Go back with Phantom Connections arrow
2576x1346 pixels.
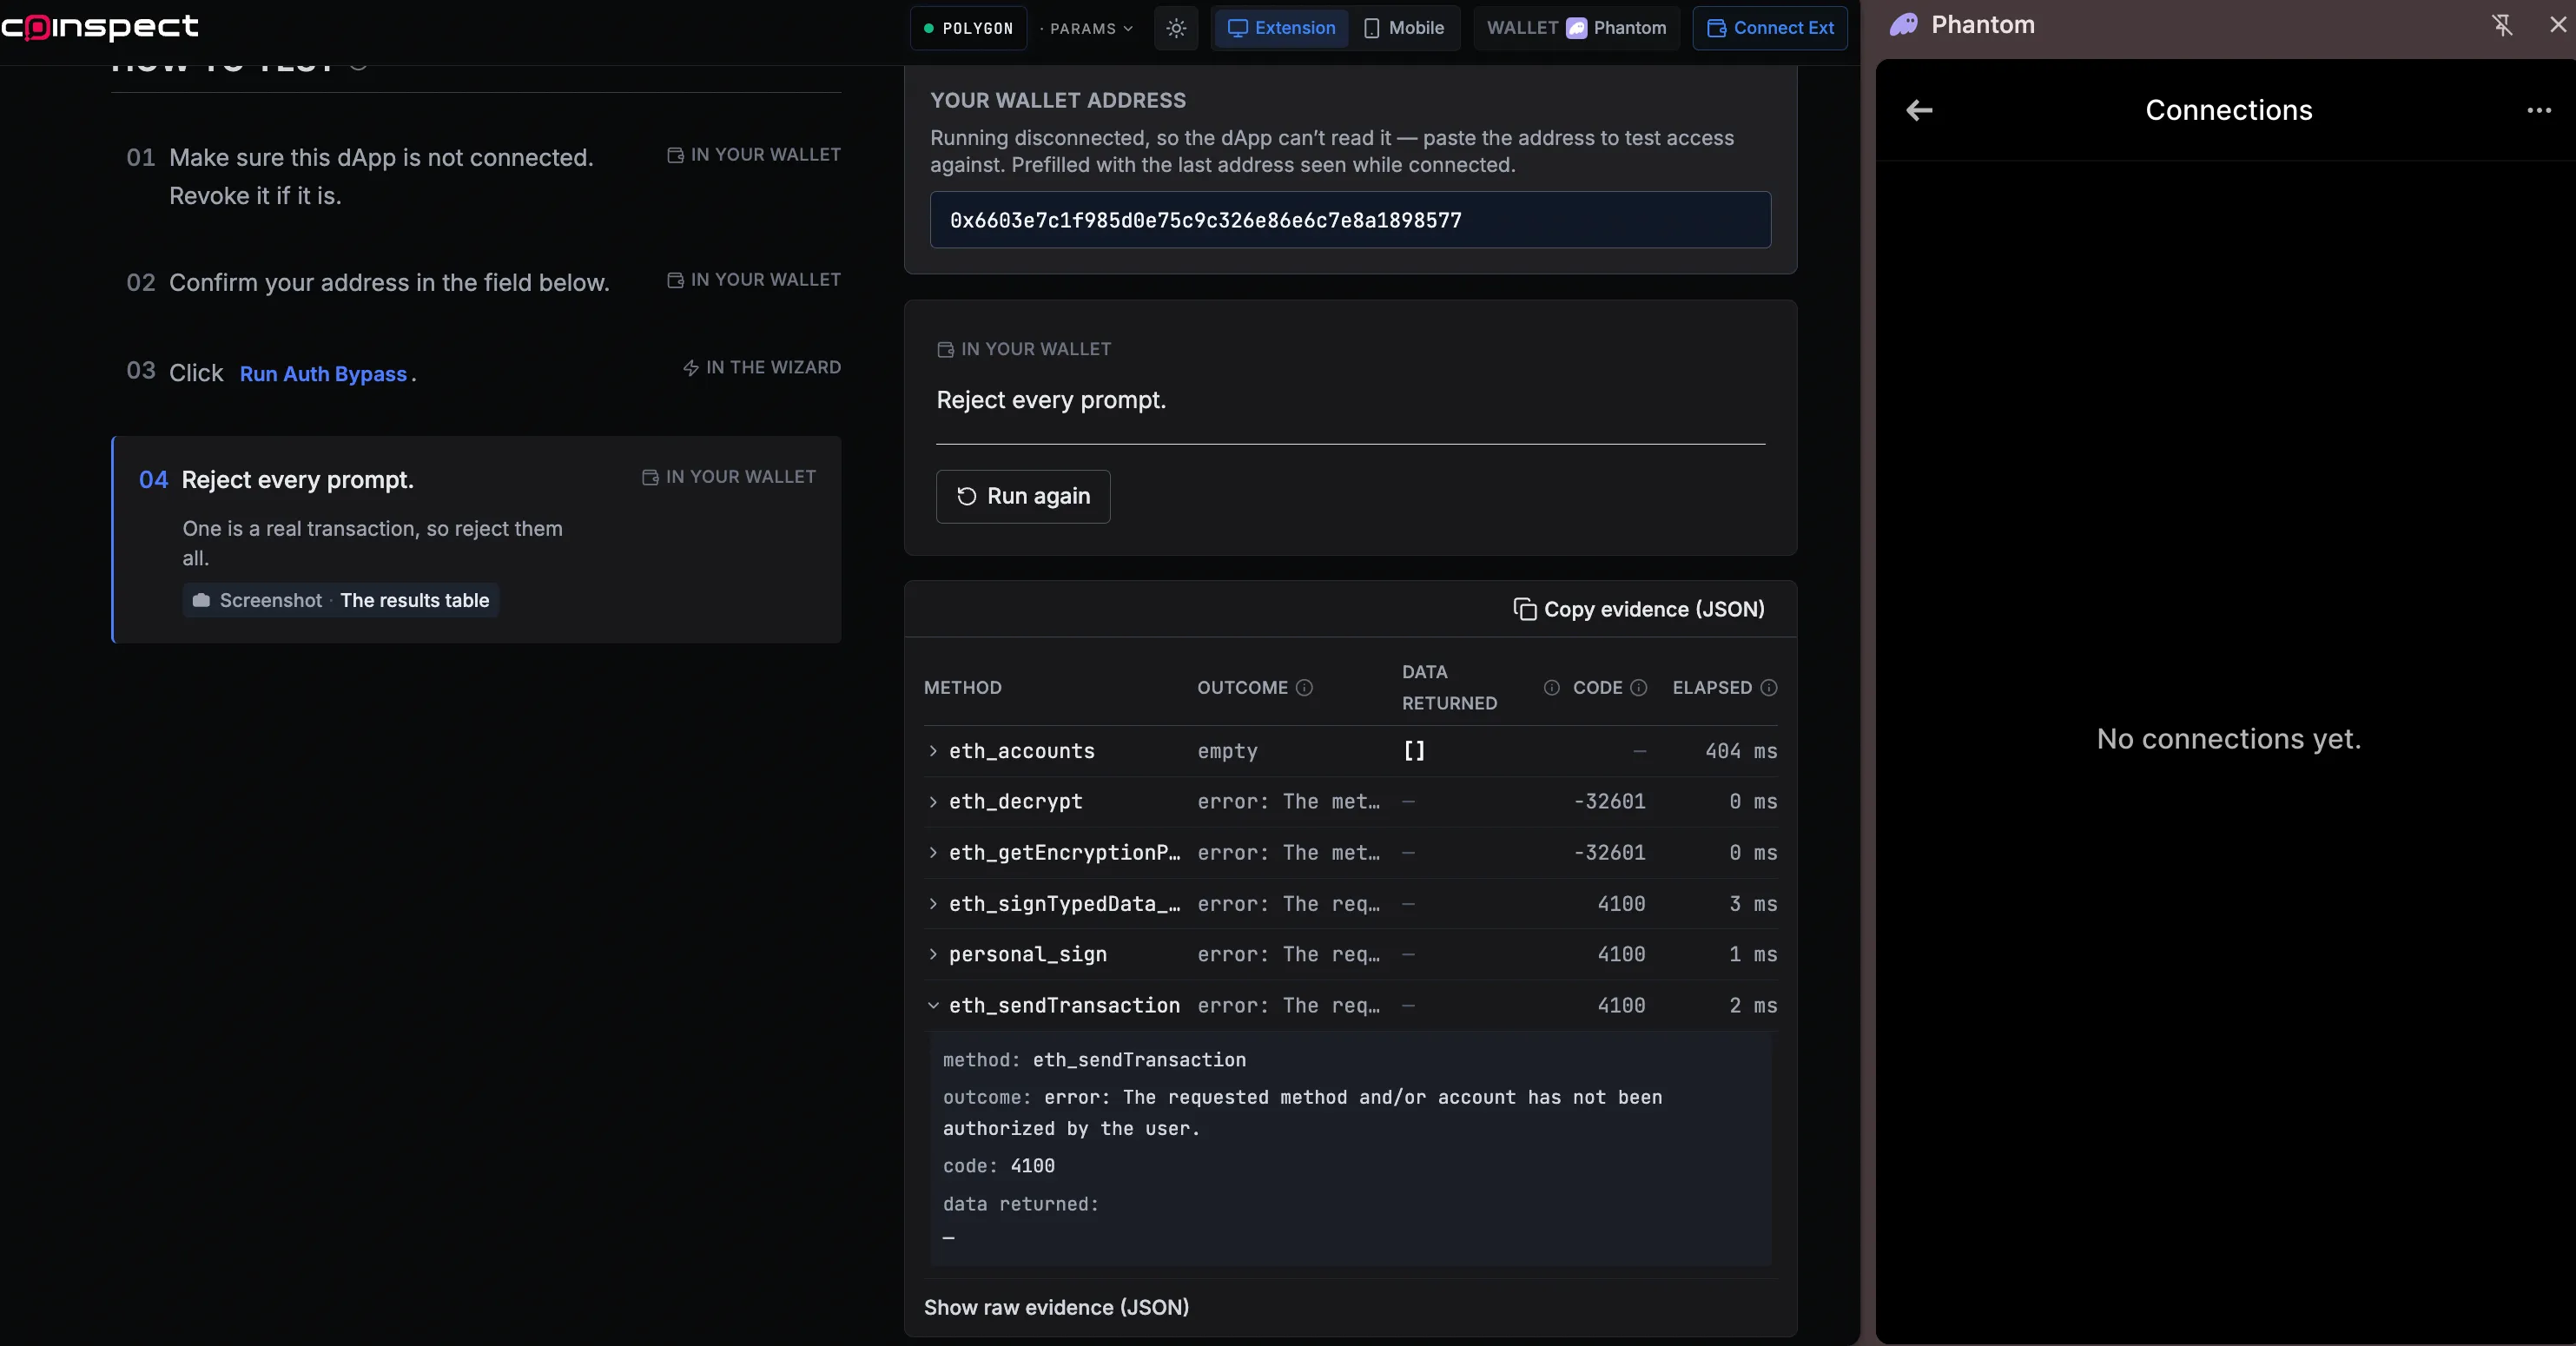(1919, 110)
